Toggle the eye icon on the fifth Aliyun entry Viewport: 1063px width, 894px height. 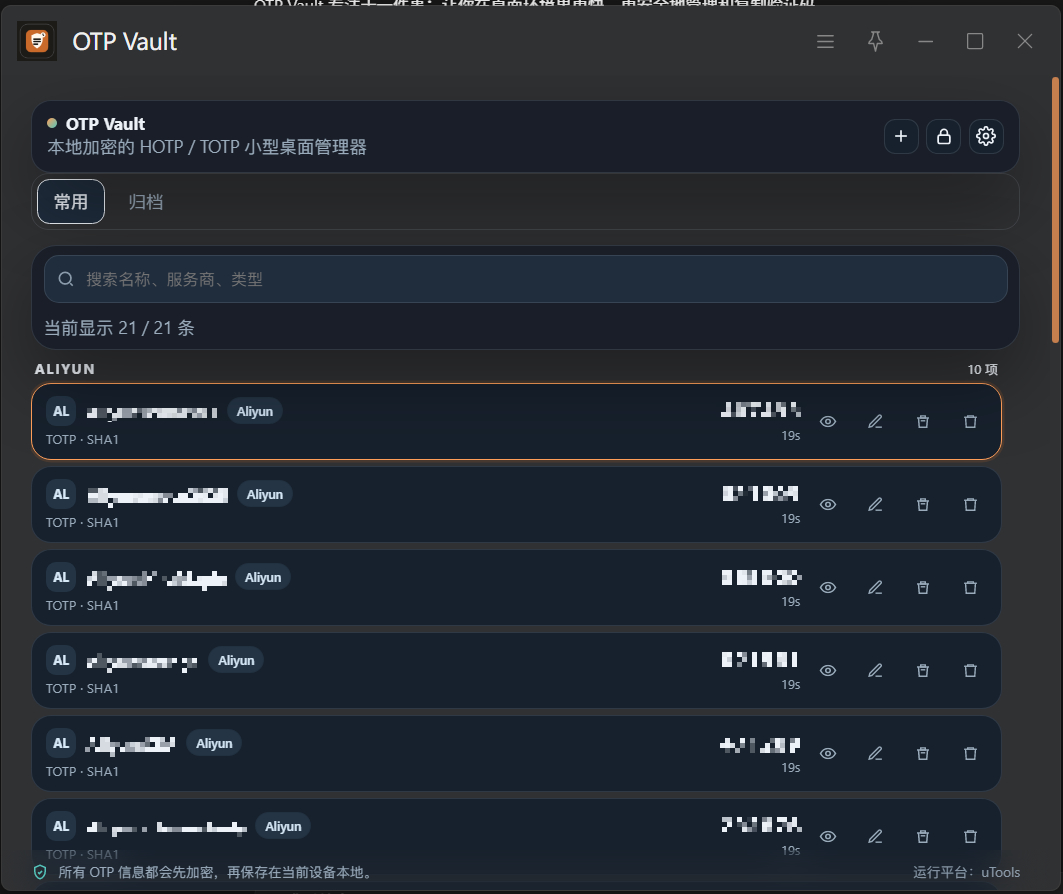[x=828, y=754]
